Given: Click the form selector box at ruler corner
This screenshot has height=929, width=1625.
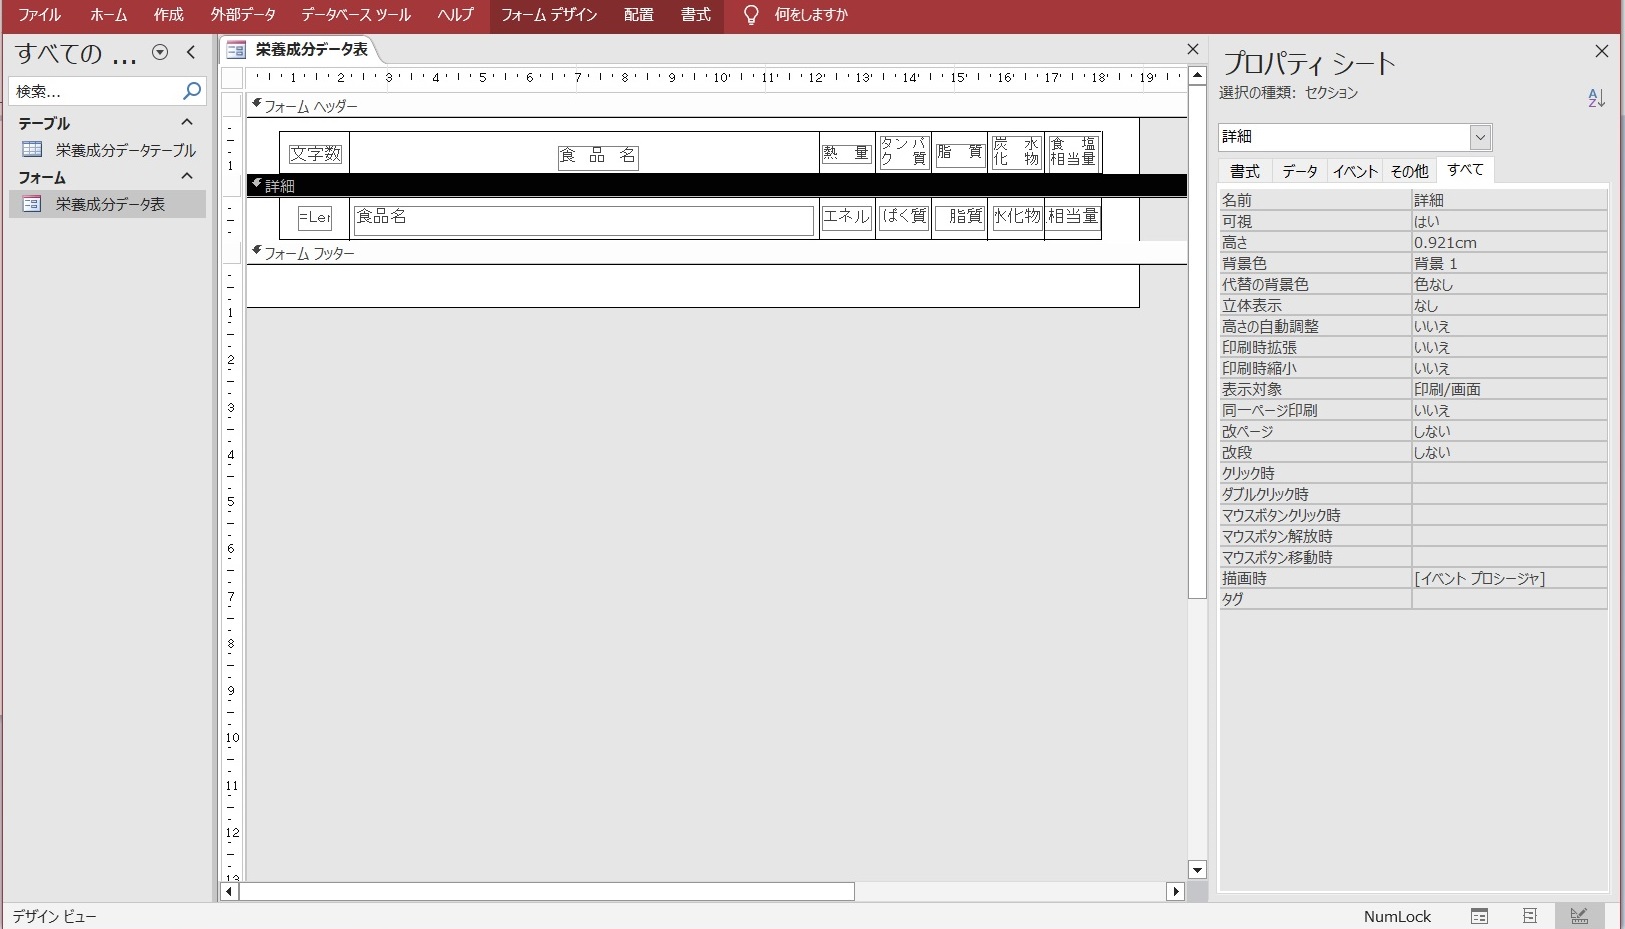Looking at the screenshot, I should (x=233, y=78).
